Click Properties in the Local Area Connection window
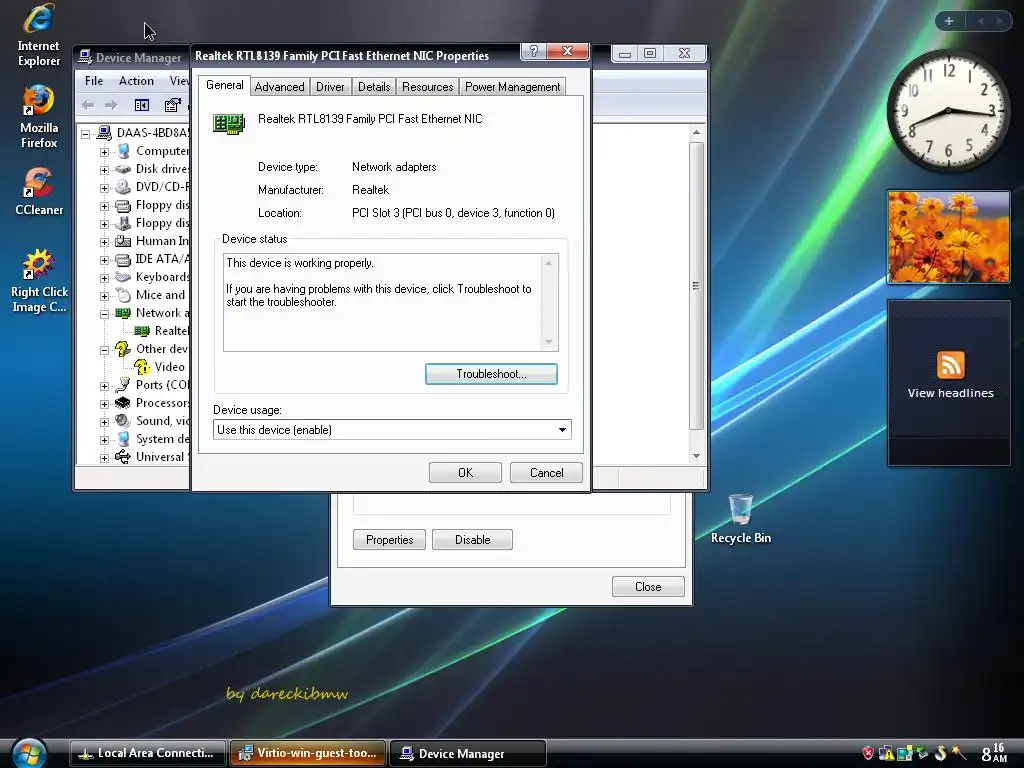The image size is (1024, 768). 389,539
